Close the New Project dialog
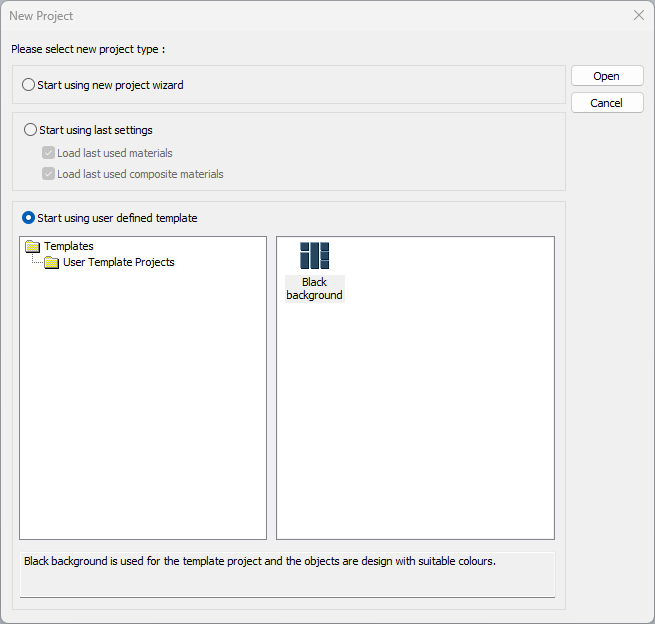 639,16
